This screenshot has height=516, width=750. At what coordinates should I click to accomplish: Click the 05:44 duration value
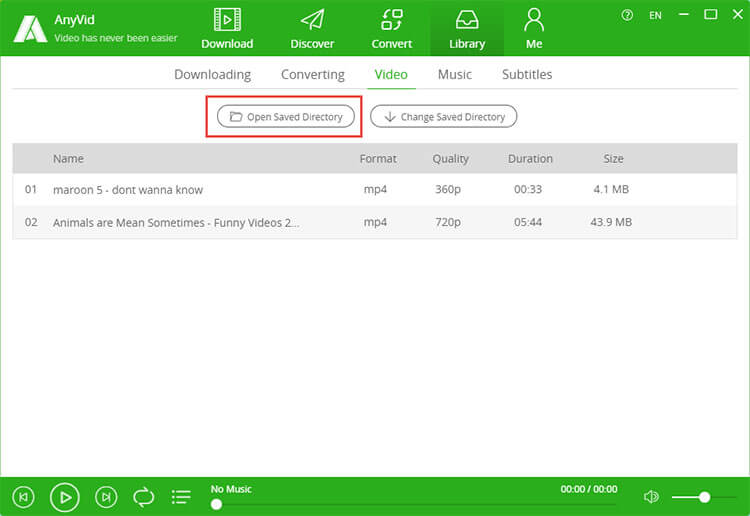tap(528, 222)
